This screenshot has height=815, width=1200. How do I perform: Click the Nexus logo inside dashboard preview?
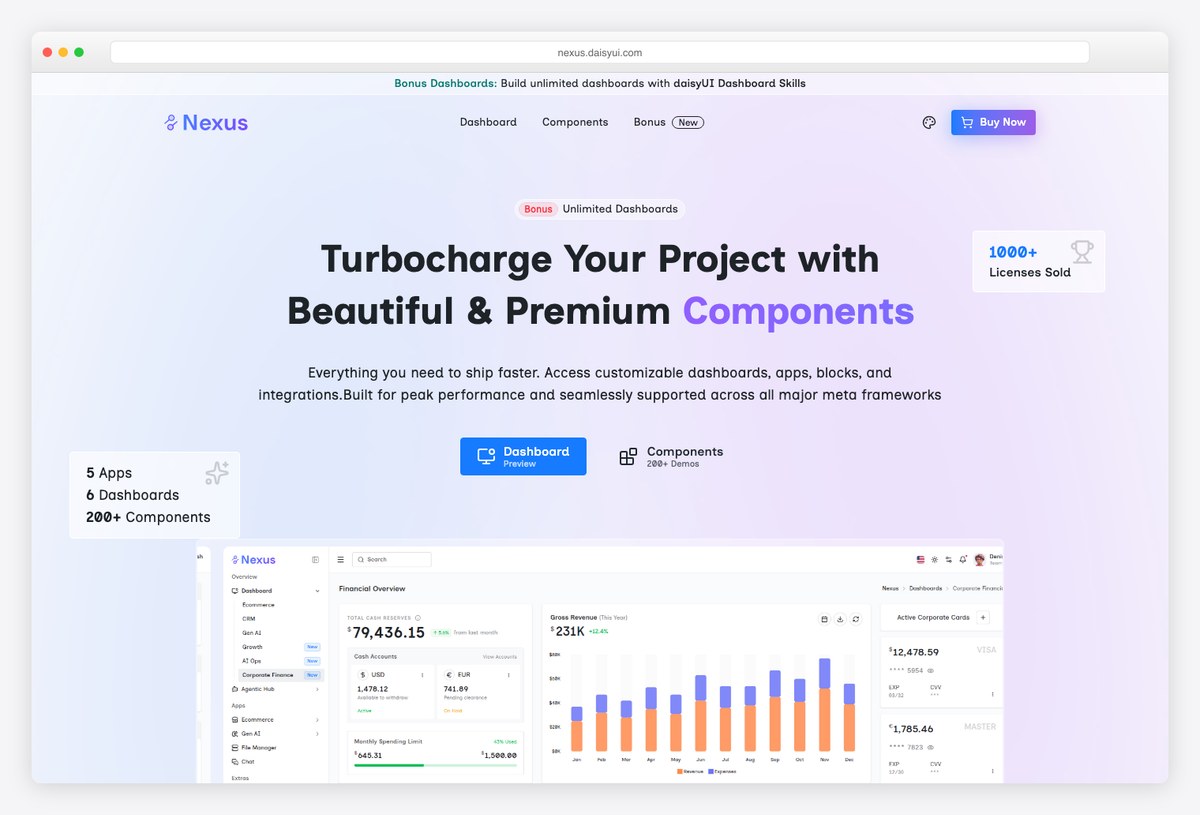tap(254, 560)
